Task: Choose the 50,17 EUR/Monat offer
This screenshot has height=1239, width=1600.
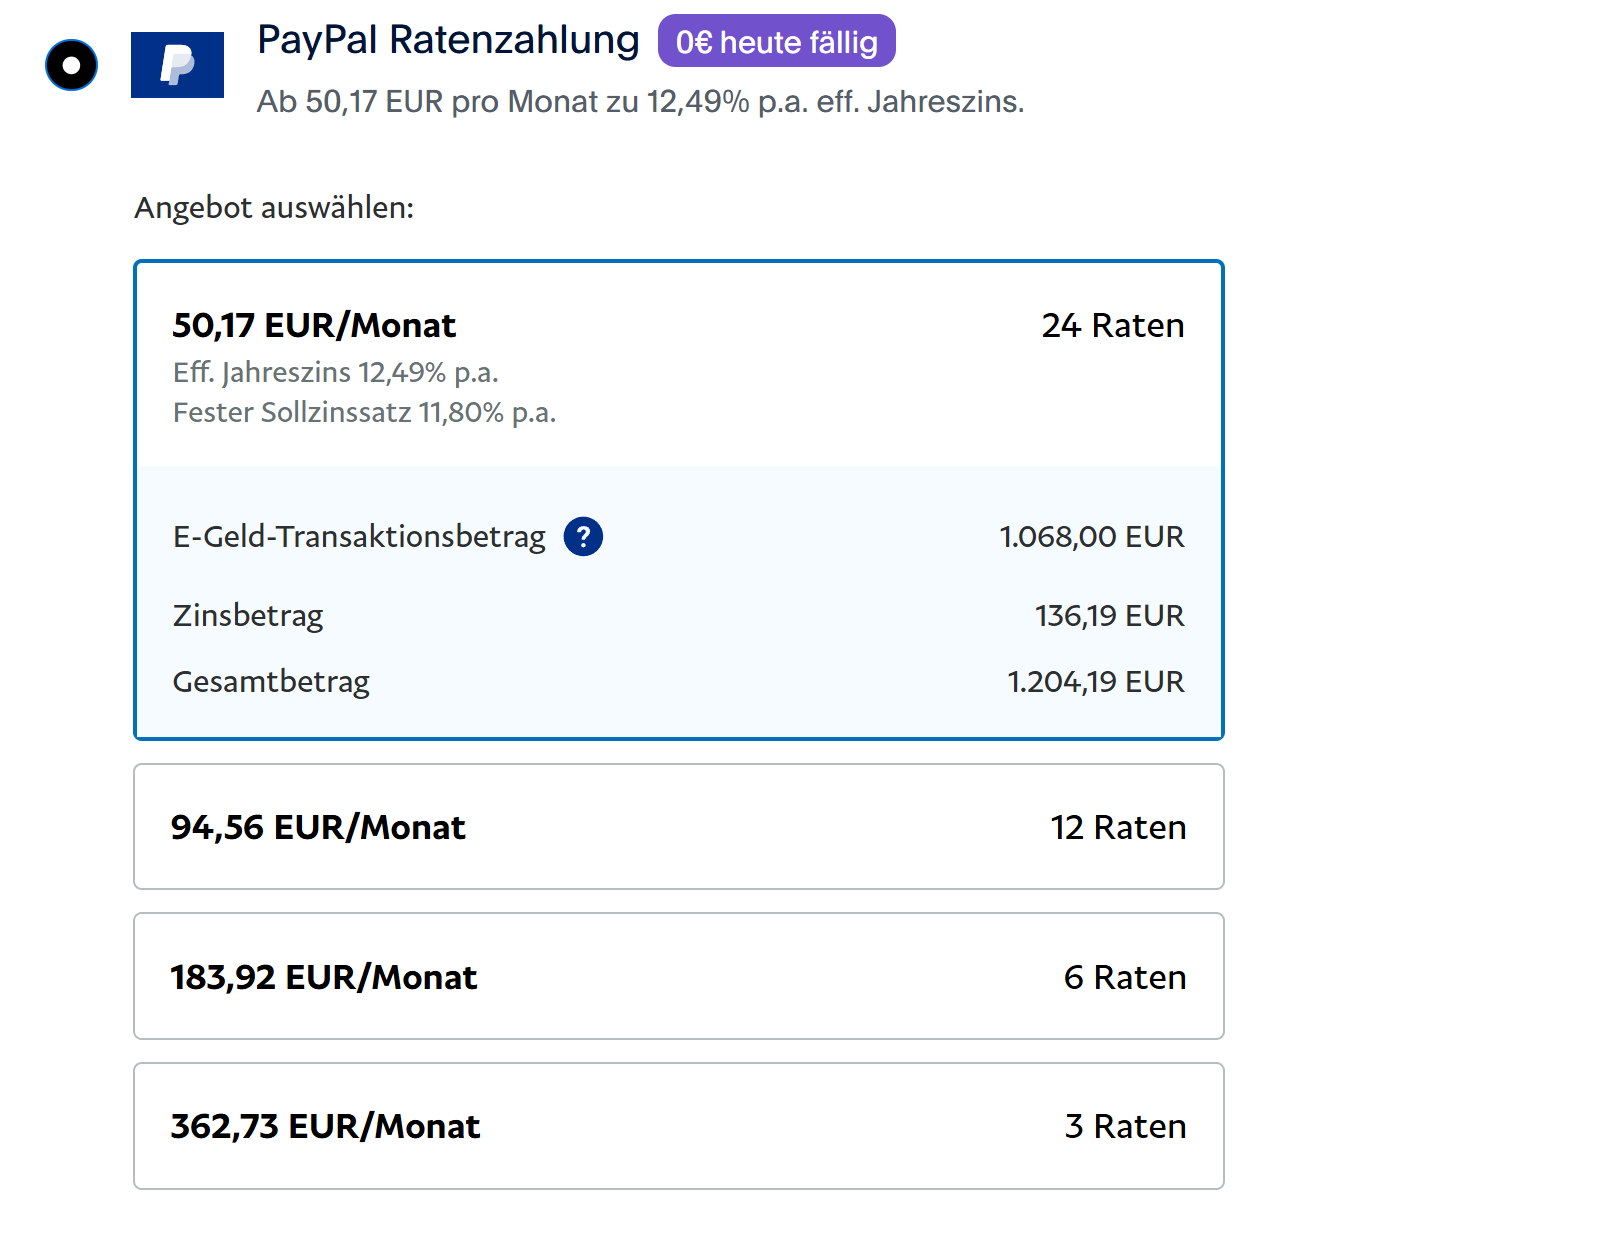Action: [x=314, y=326]
